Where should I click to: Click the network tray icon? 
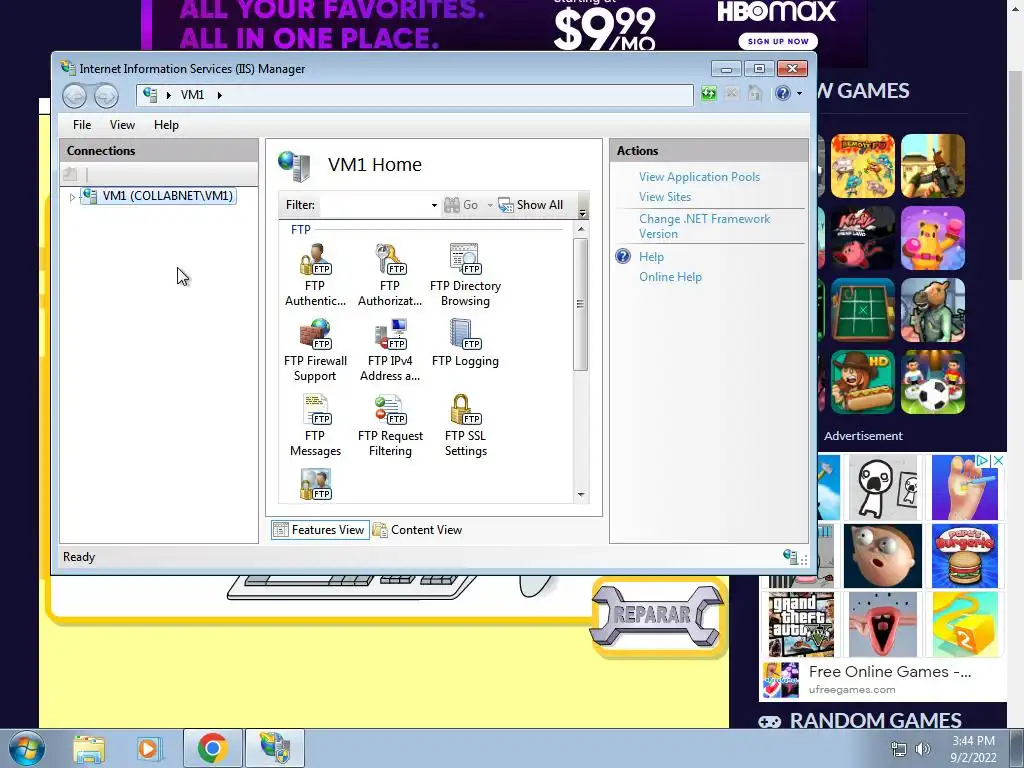point(899,749)
